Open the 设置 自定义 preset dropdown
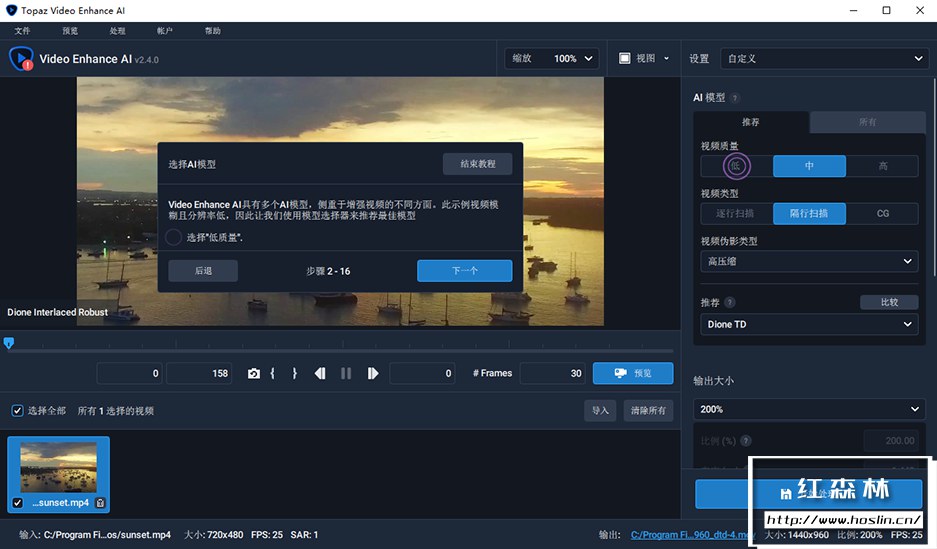This screenshot has height=549, width=937. (x=825, y=59)
